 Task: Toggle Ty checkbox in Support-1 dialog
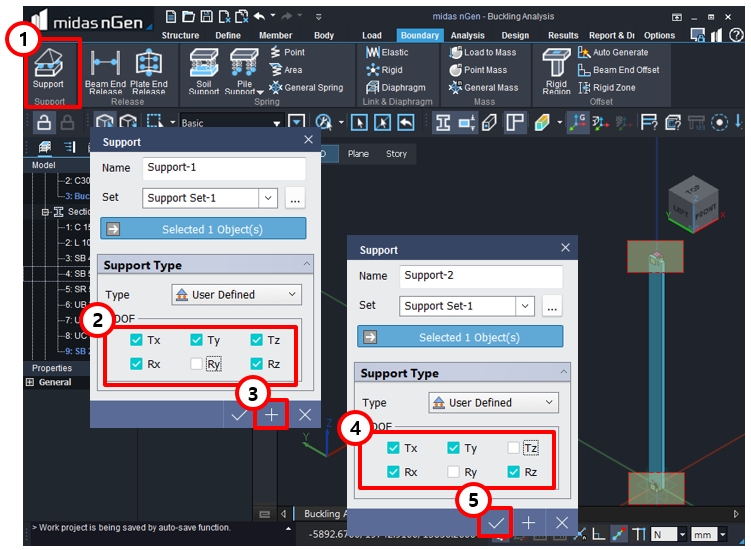point(196,340)
